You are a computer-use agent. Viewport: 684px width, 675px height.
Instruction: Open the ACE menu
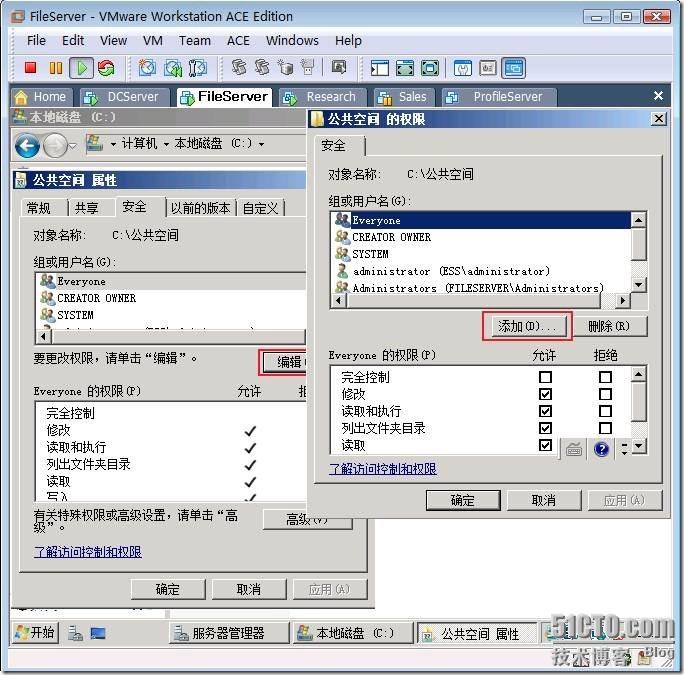click(x=238, y=41)
